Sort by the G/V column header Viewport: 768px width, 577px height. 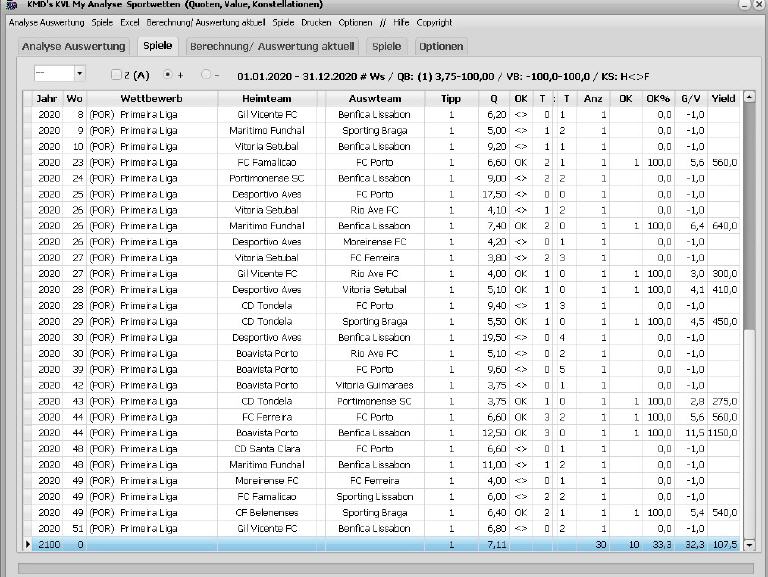(x=691, y=98)
